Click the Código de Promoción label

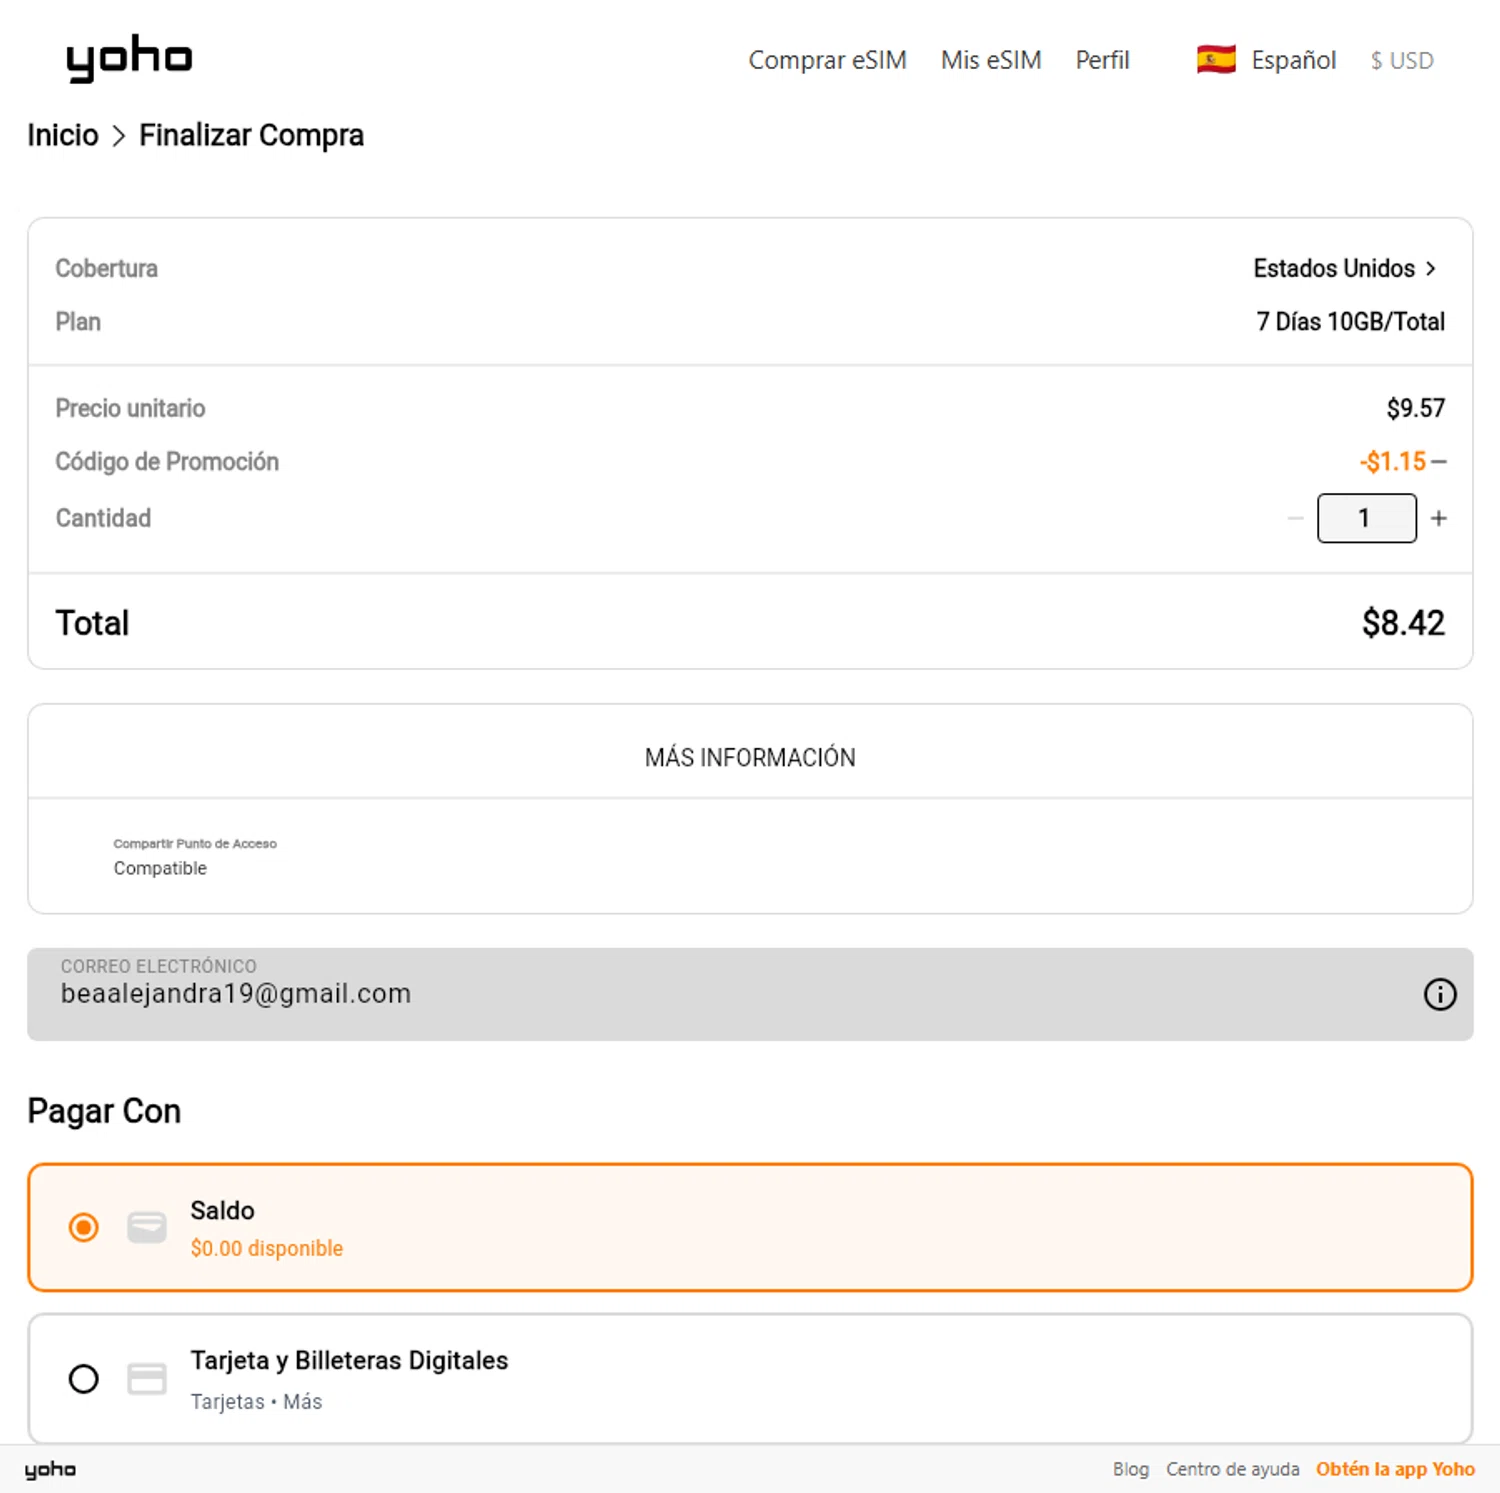point(167,461)
